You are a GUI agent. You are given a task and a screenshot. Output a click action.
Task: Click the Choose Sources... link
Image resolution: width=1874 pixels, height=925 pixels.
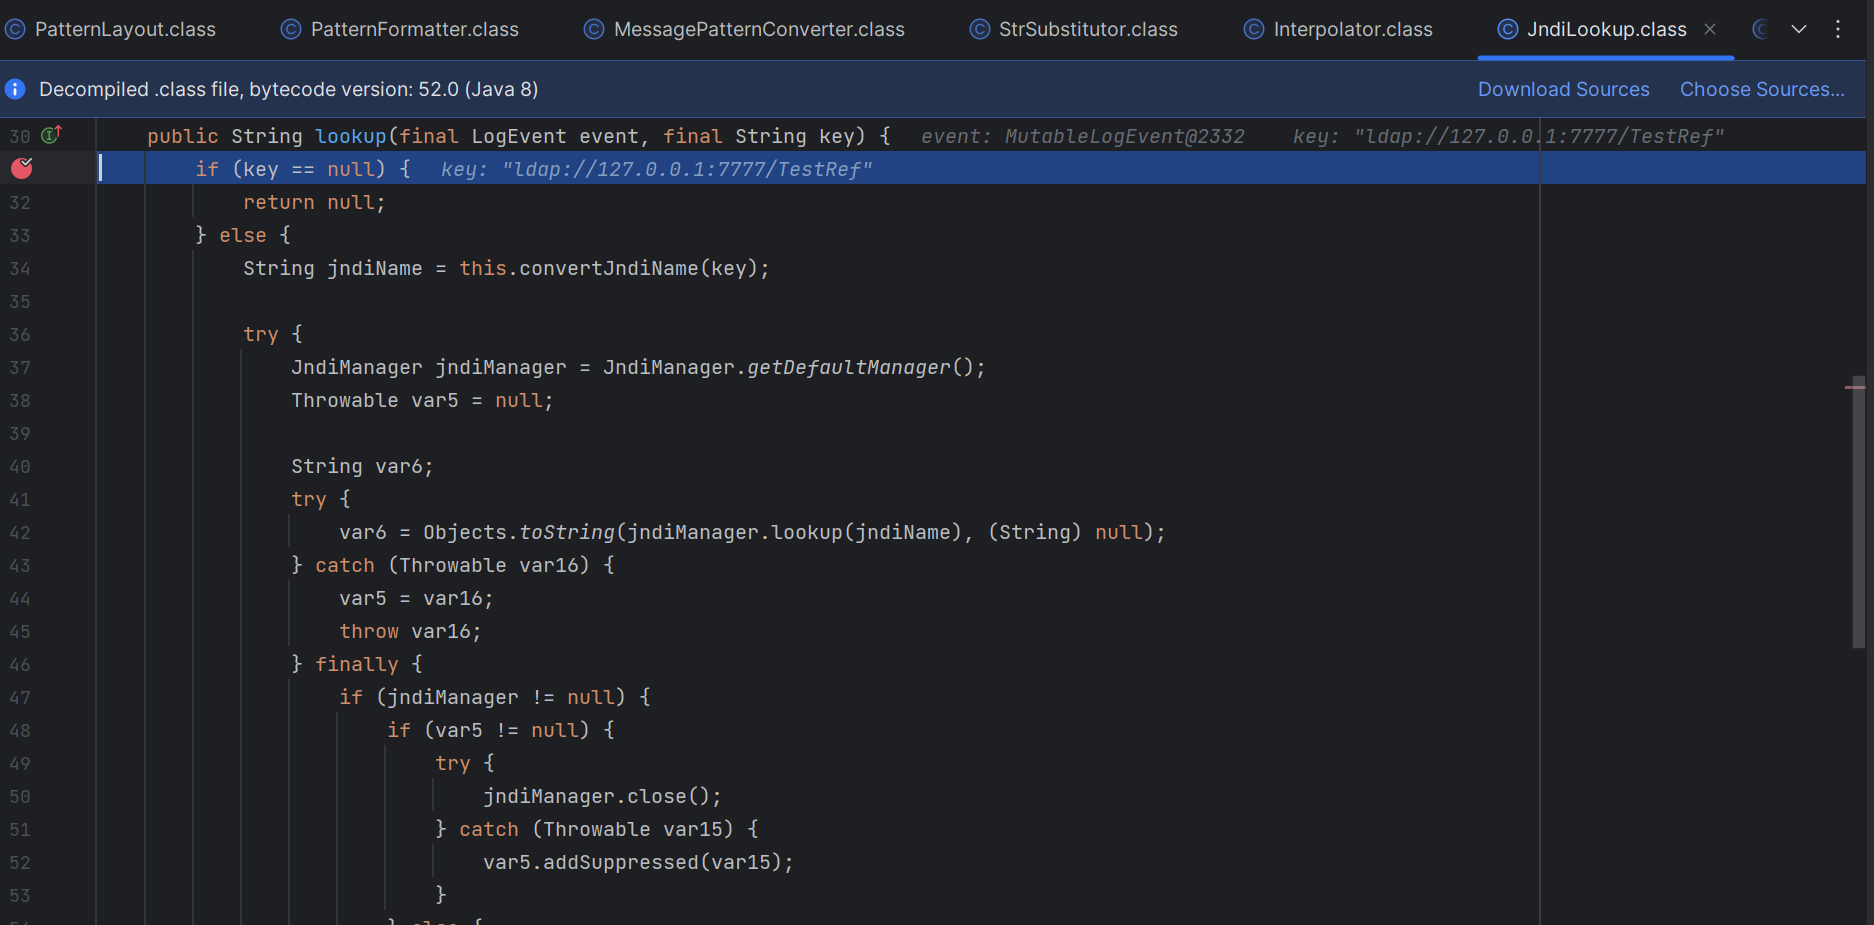tap(1762, 89)
